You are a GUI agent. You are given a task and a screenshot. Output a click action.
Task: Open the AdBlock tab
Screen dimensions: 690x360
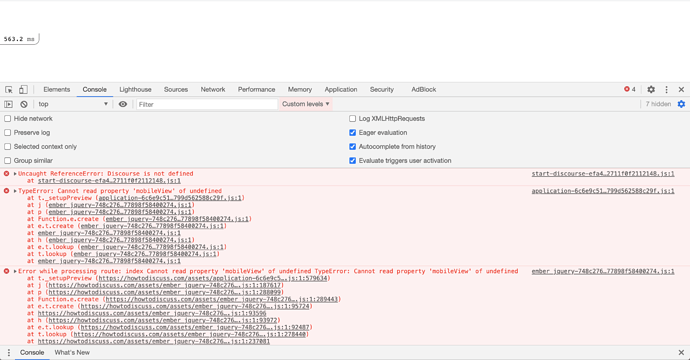click(x=424, y=89)
